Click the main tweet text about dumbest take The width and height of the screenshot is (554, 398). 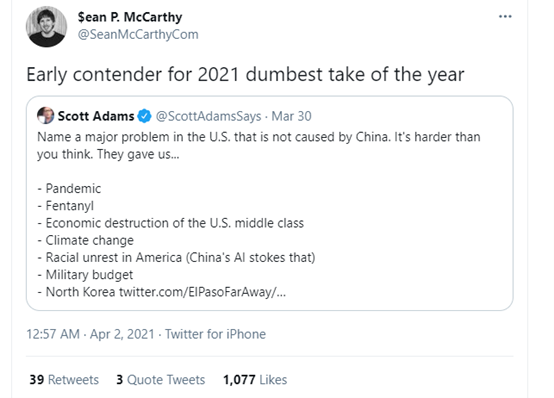245,75
